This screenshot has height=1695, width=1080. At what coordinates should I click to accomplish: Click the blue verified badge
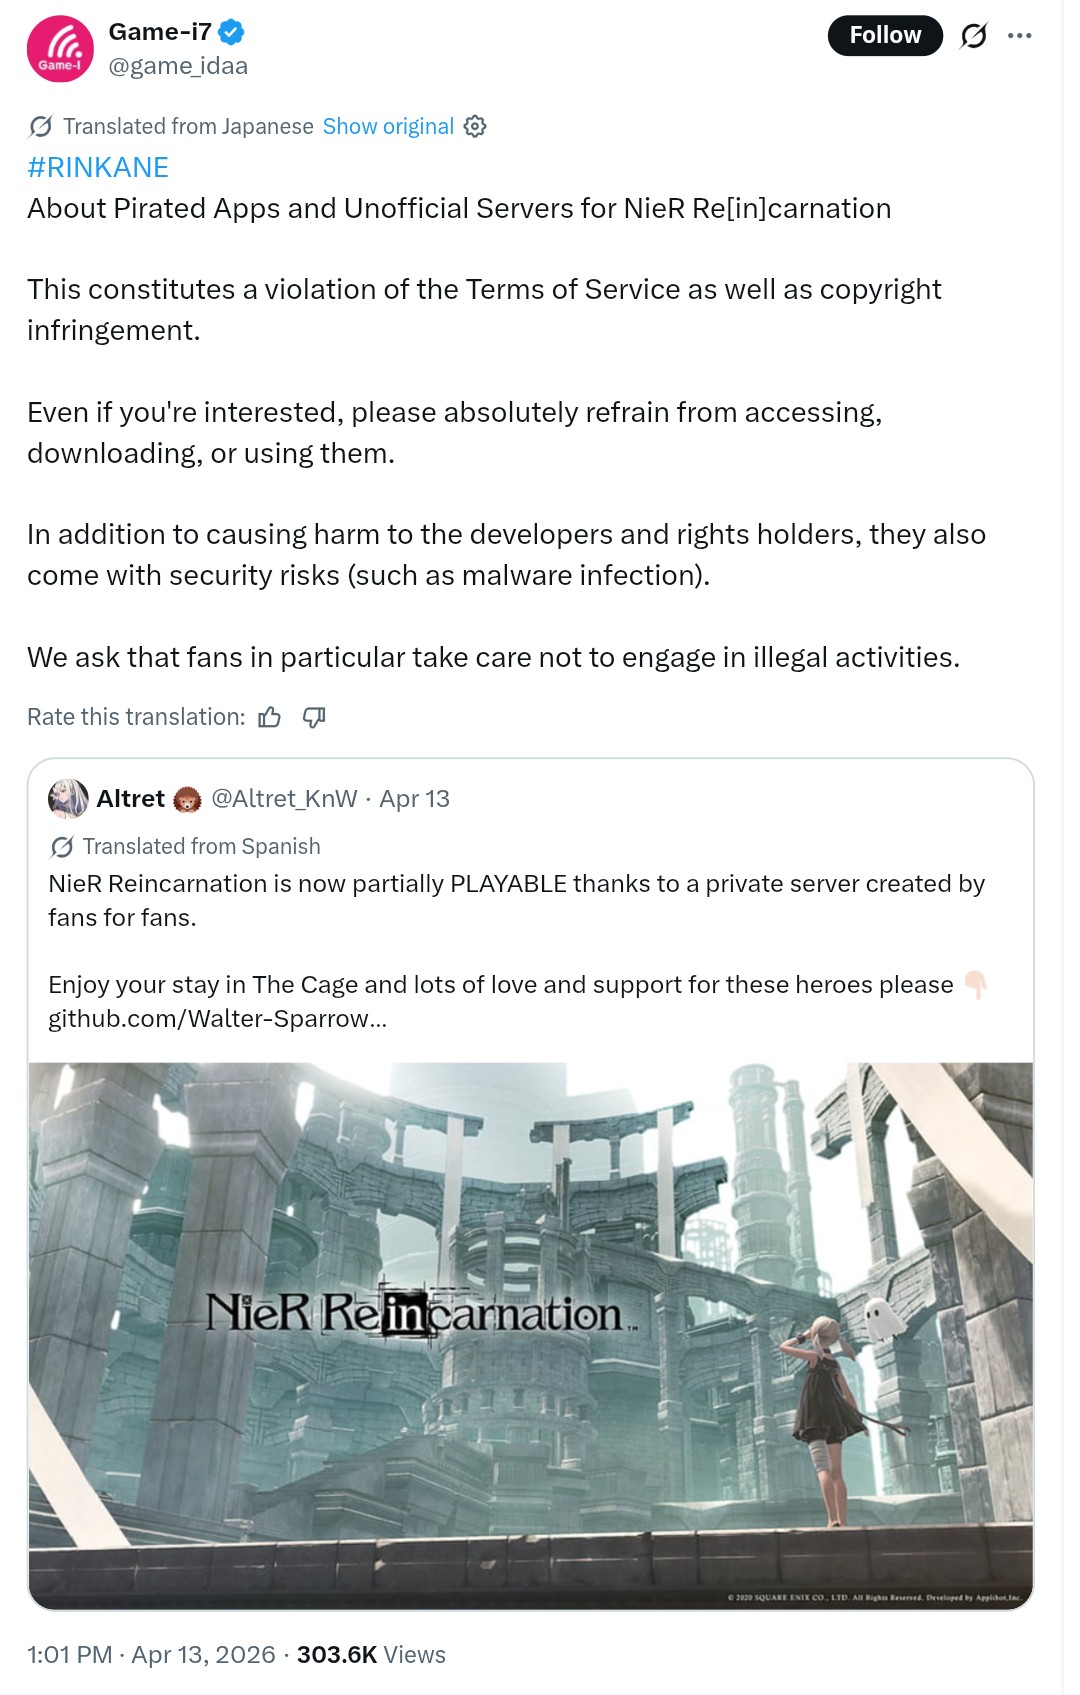pyautogui.click(x=231, y=32)
